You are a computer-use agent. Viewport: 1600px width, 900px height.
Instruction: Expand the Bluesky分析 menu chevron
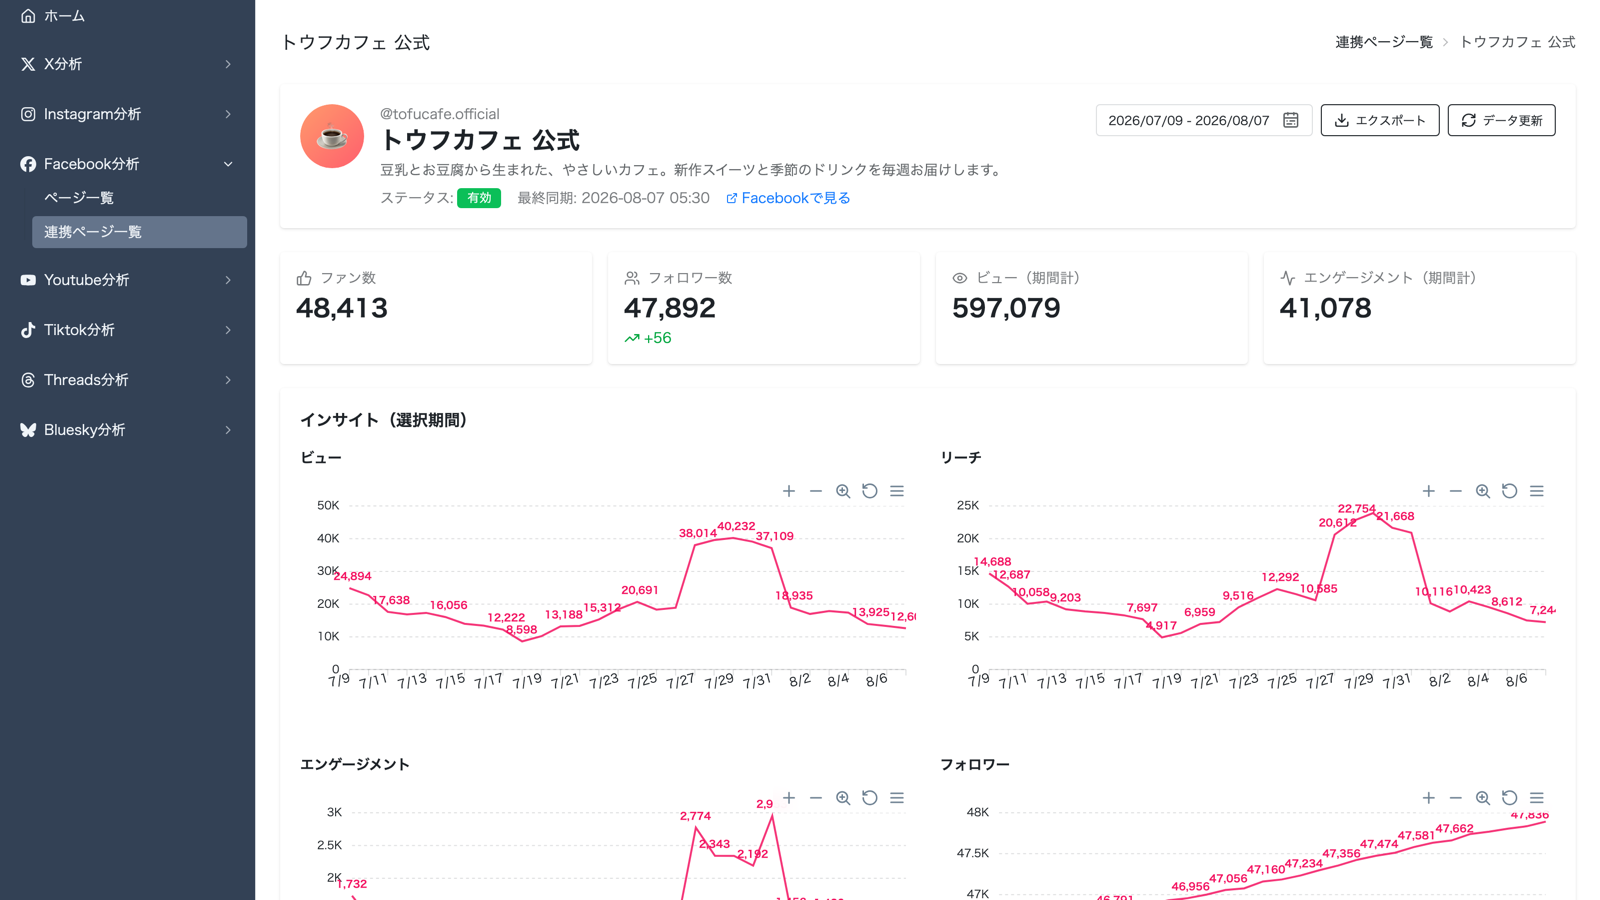tap(228, 430)
